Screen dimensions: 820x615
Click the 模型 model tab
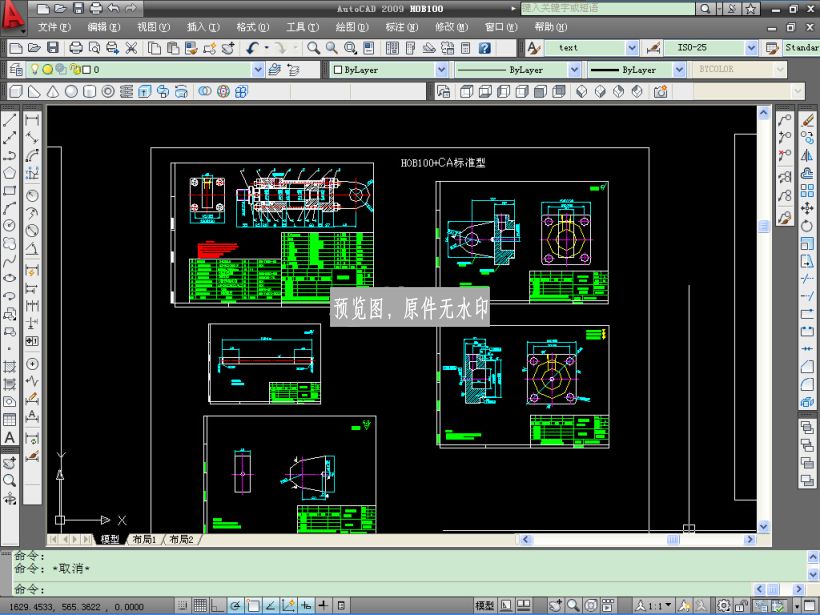click(x=110, y=539)
